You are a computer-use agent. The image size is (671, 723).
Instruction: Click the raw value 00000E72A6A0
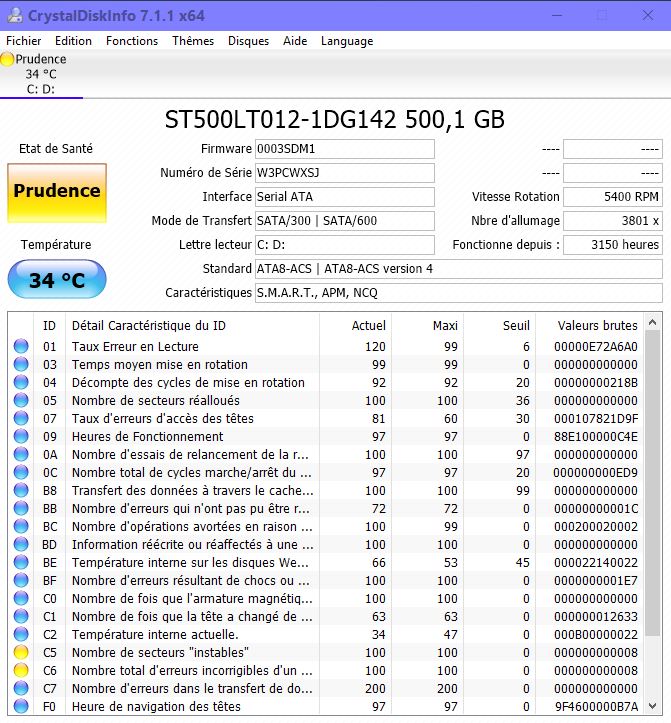[x=595, y=346]
